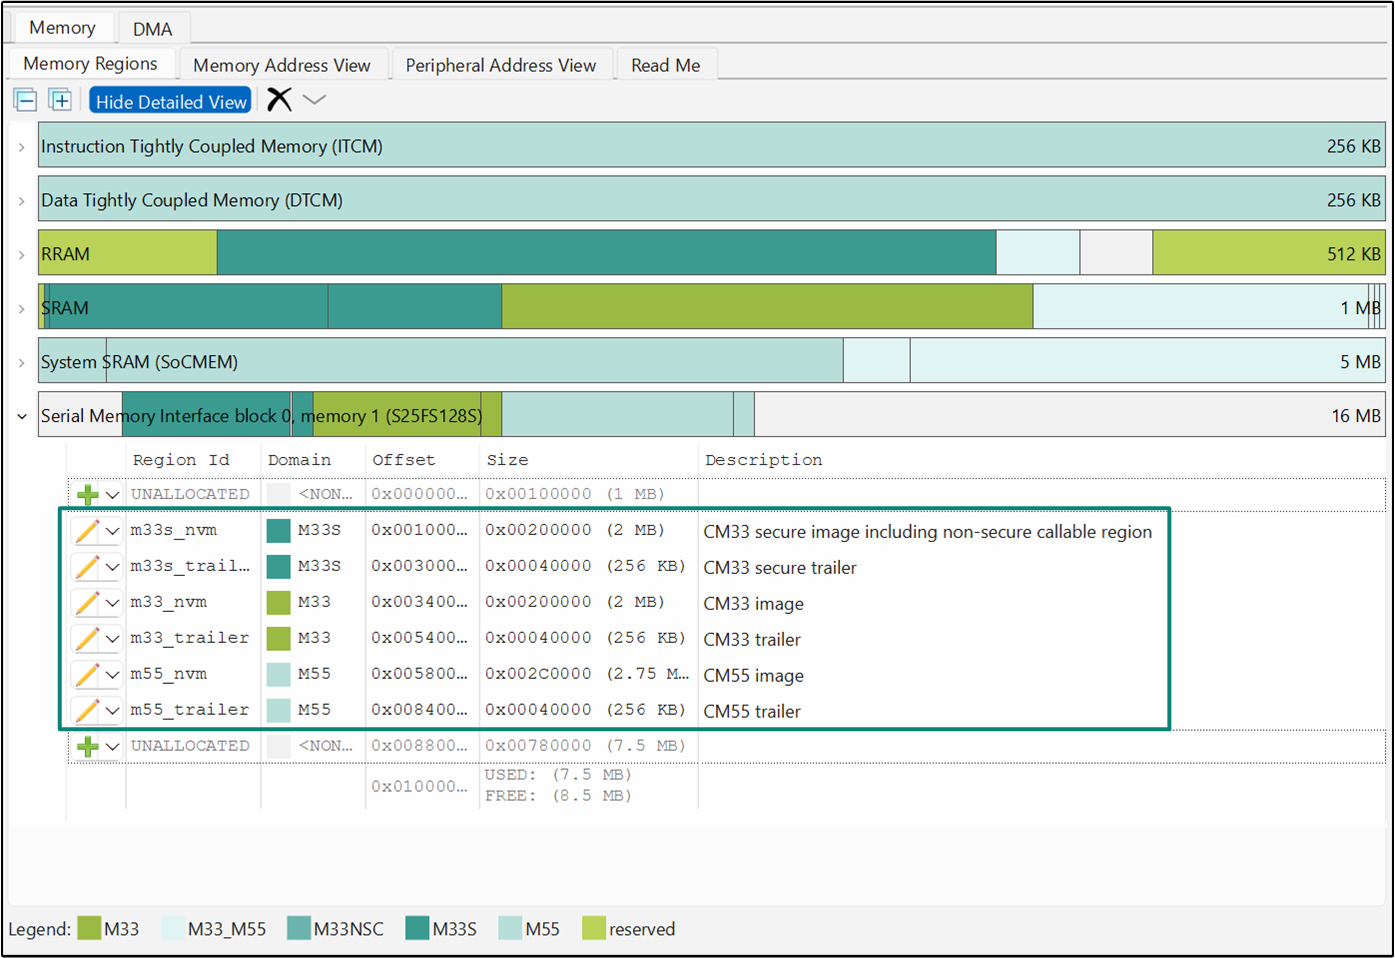1395x958 pixels.
Task: Open the Memory Address View tab
Action: pos(281,65)
